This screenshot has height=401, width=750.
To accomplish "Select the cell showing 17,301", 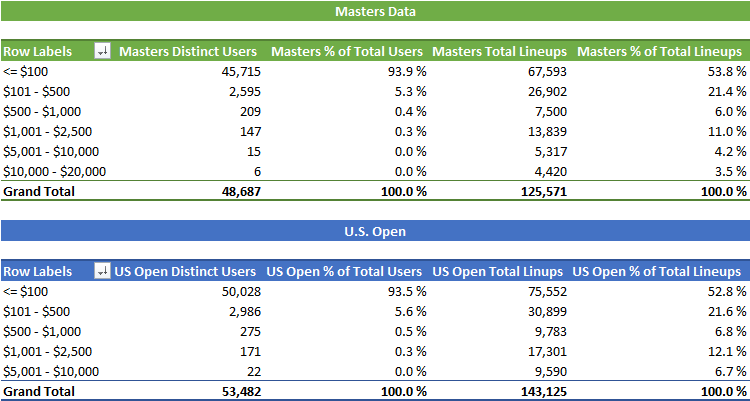I will [x=547, y=352].
